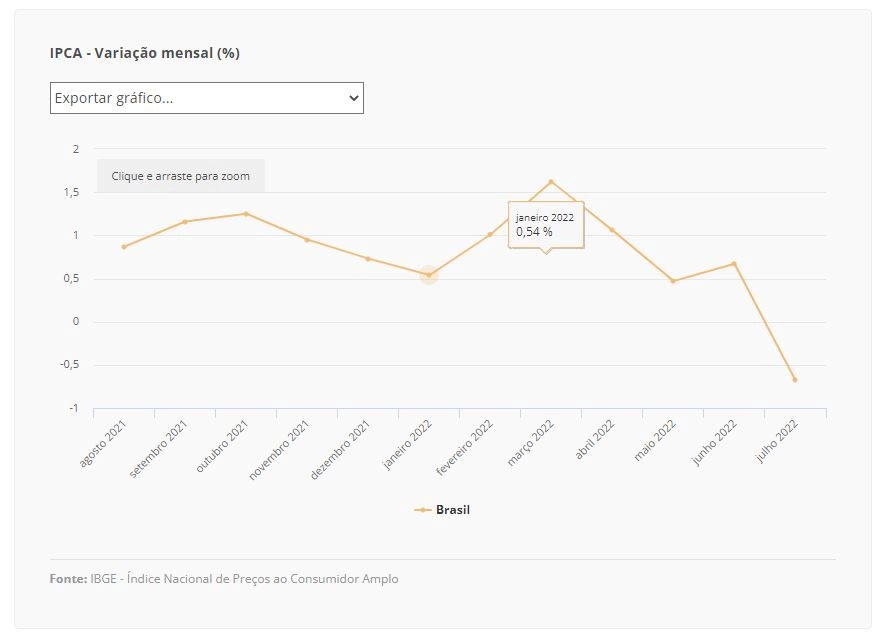Screen dimensions: 882x636
Task: Select the maio 2022 data point
Action: click(x=673, y=281)
